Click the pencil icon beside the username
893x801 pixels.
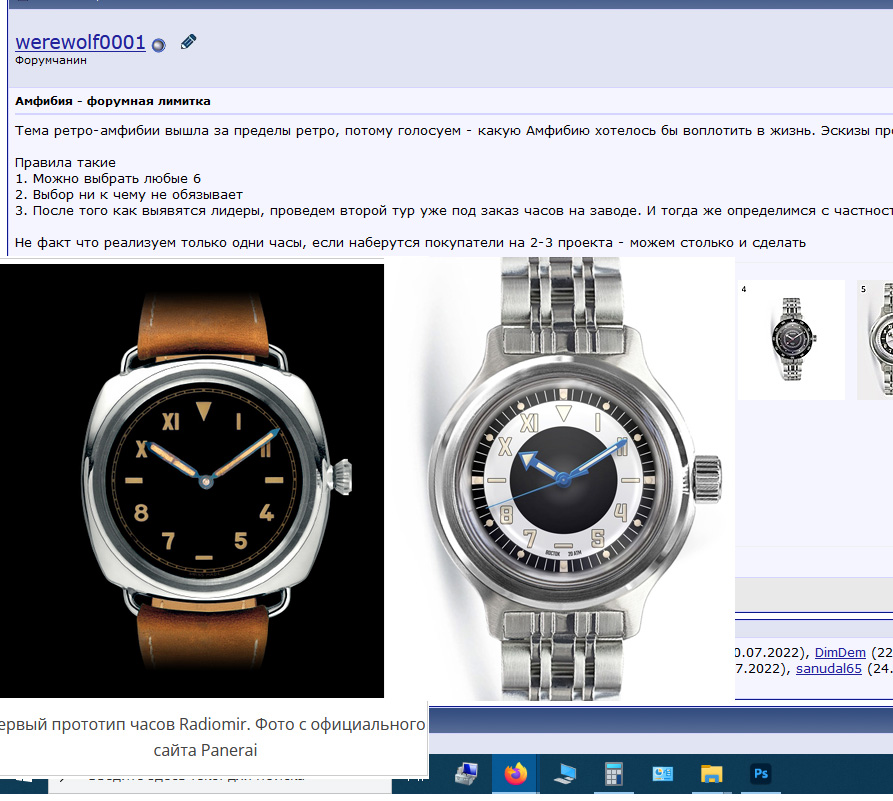[188, 42]
